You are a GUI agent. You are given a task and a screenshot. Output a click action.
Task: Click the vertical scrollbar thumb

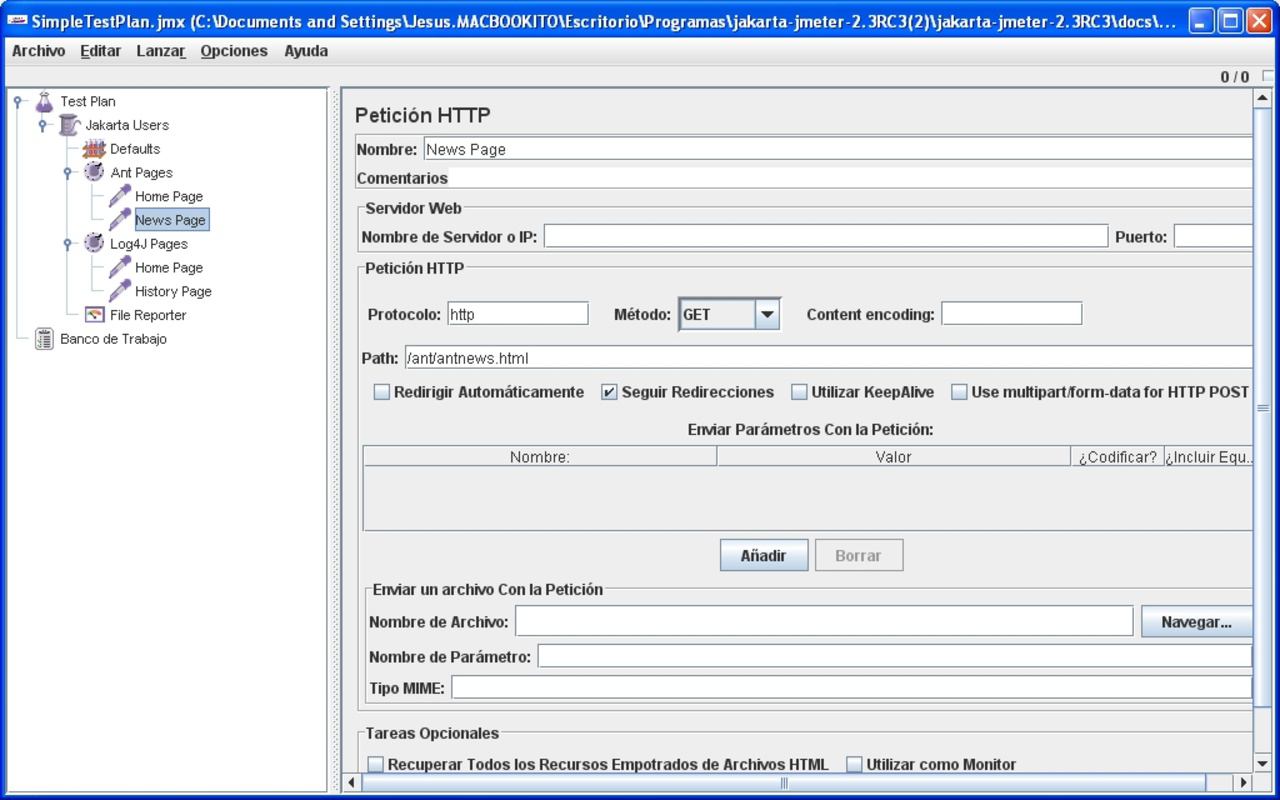(1263, 407)
